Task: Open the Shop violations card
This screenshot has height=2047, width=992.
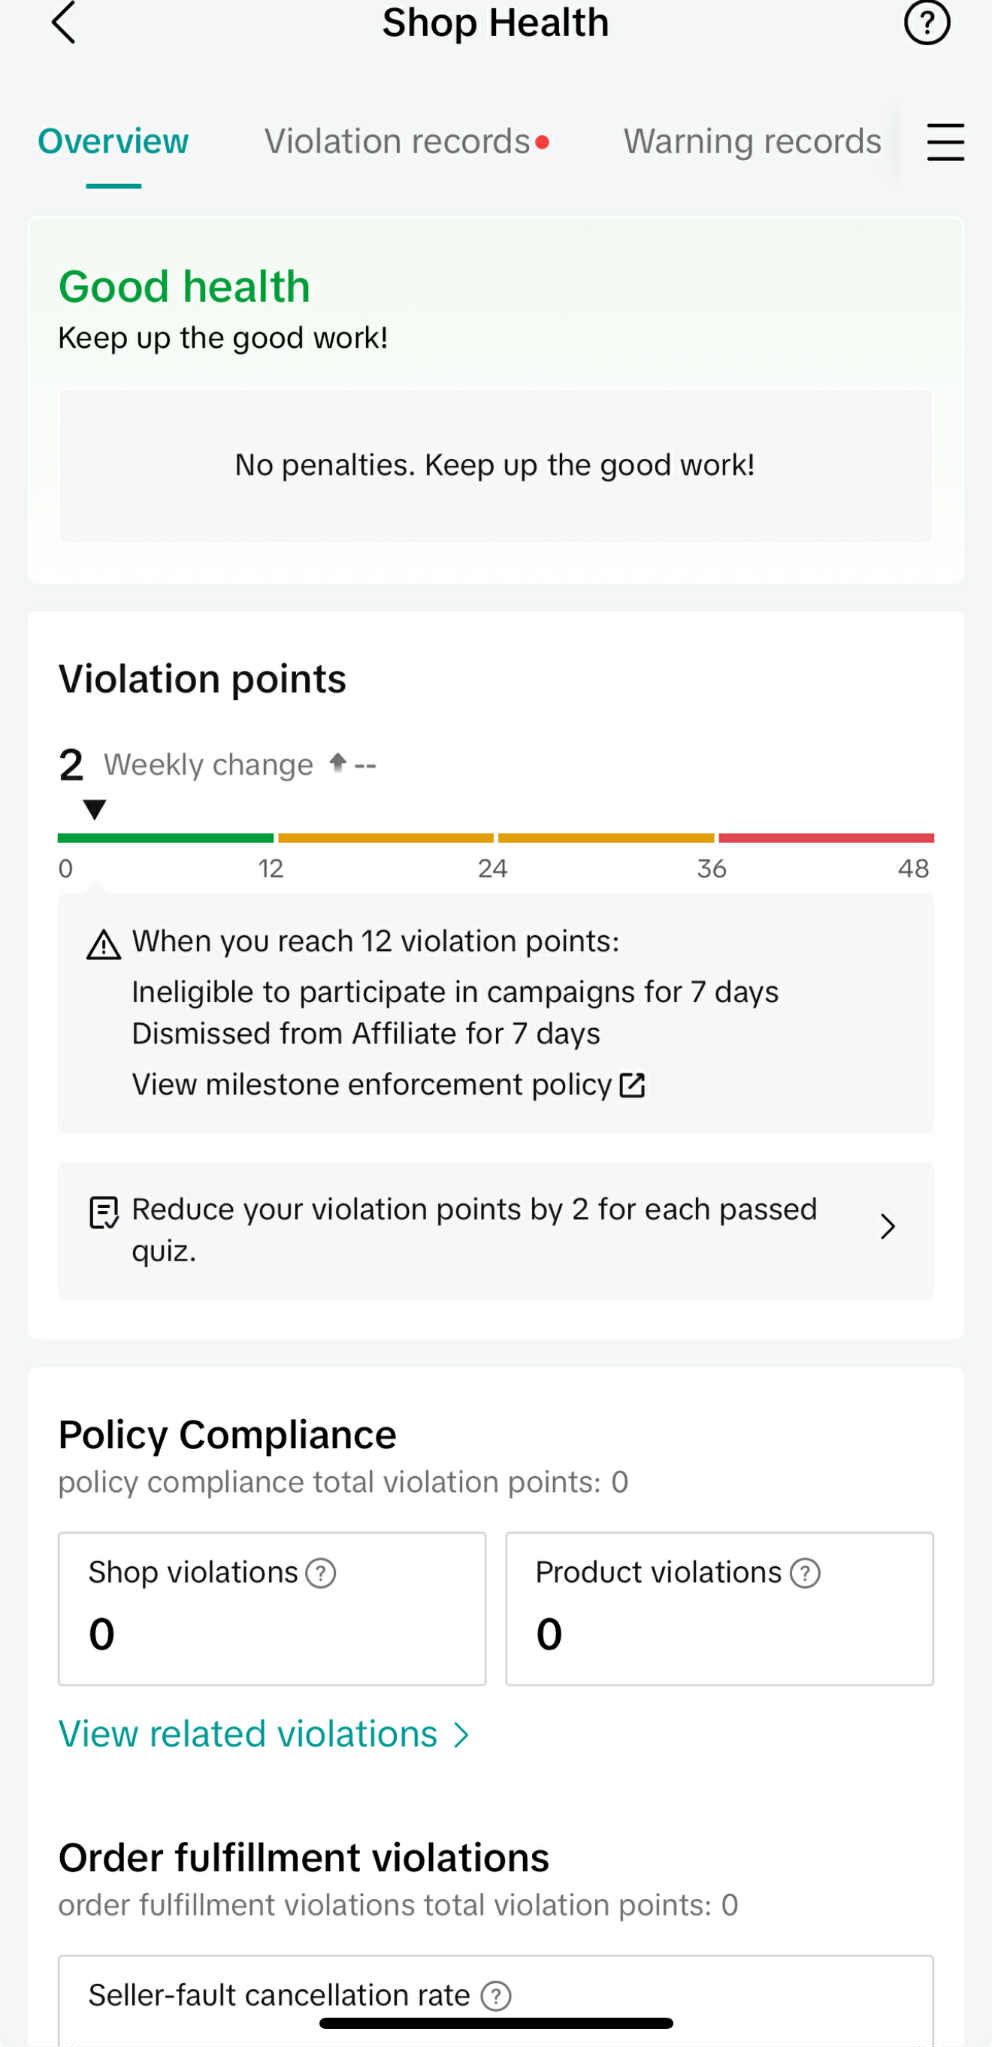Action: coord(272,1609)
